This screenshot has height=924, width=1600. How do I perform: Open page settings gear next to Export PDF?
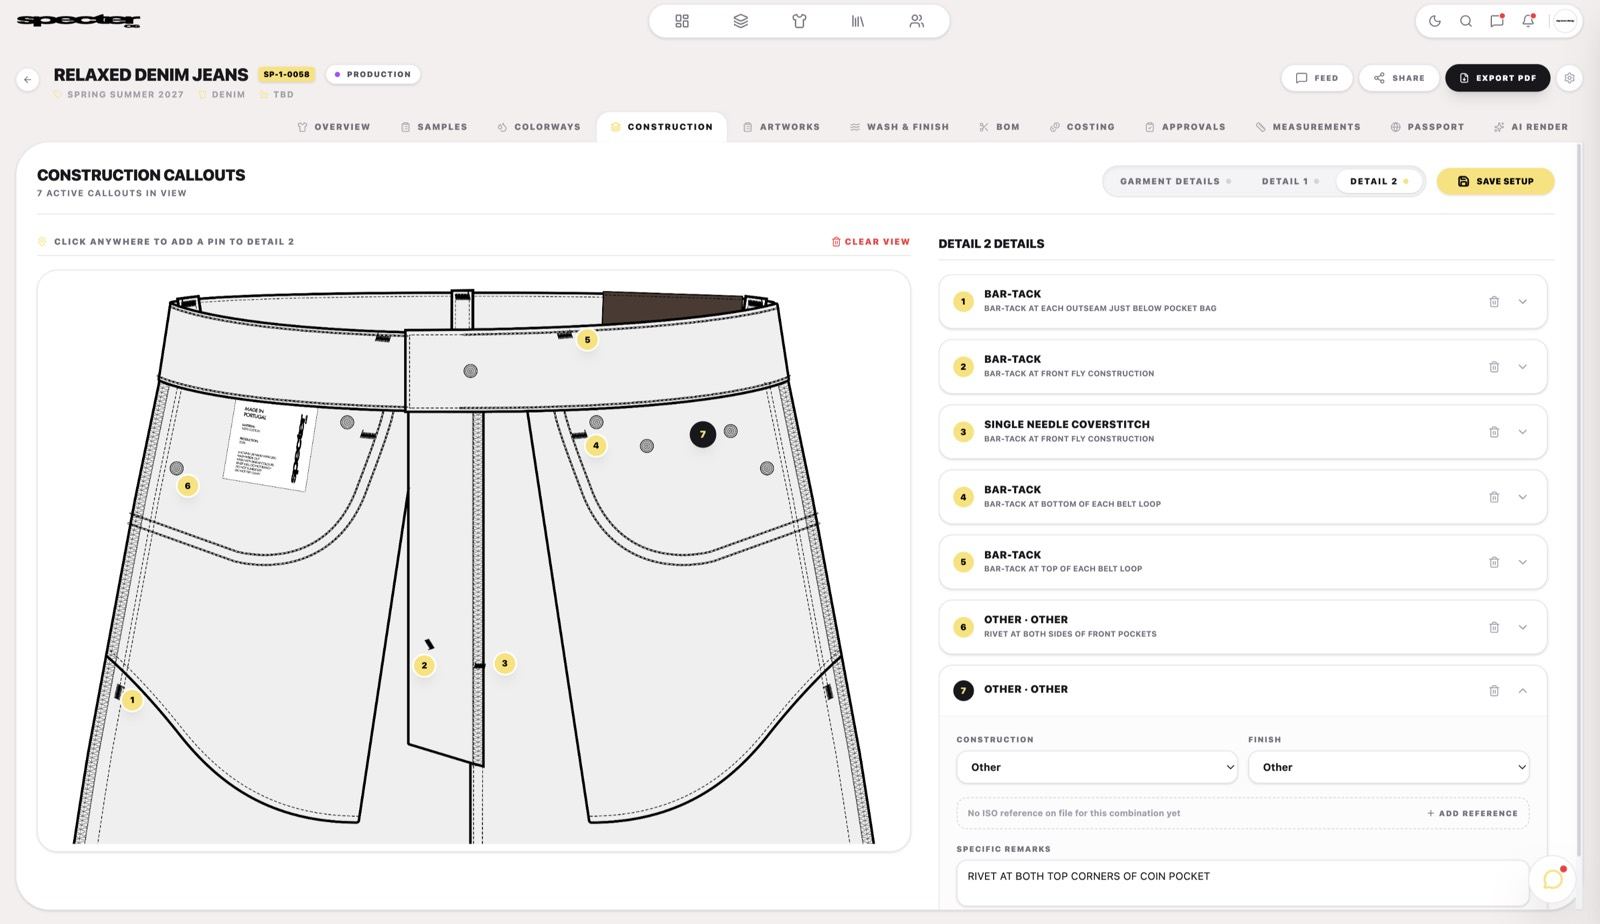tap(1570, 78)
